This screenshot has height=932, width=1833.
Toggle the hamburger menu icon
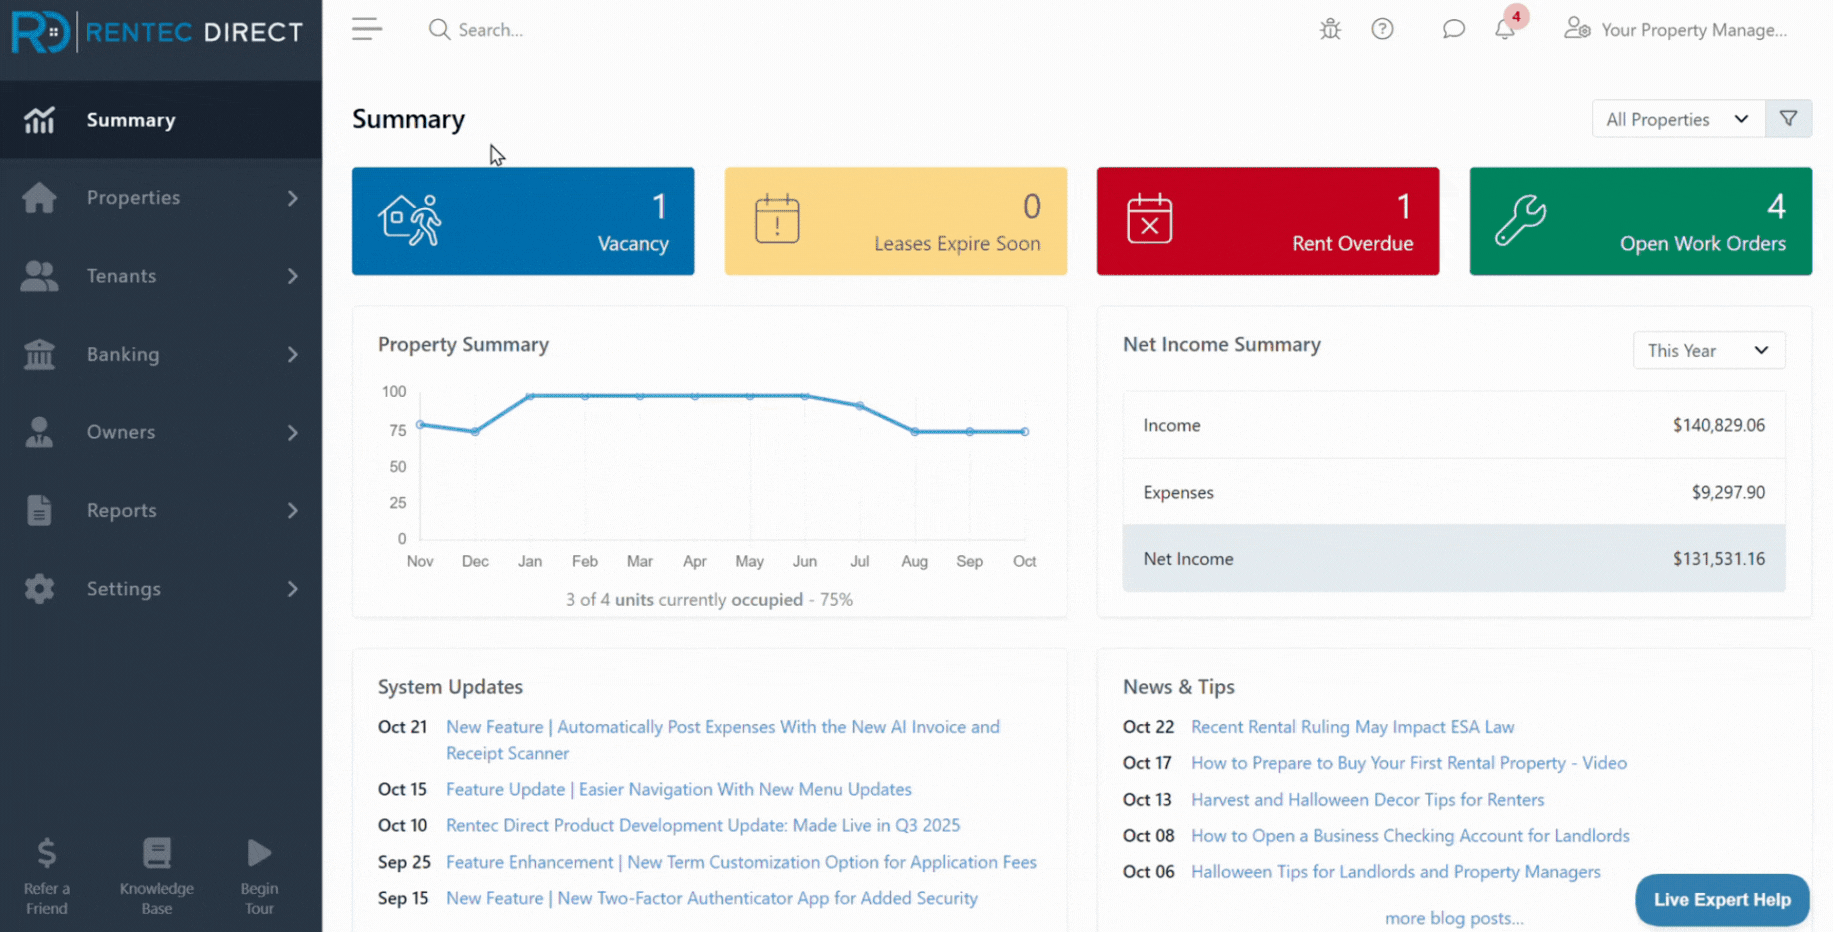367,29
